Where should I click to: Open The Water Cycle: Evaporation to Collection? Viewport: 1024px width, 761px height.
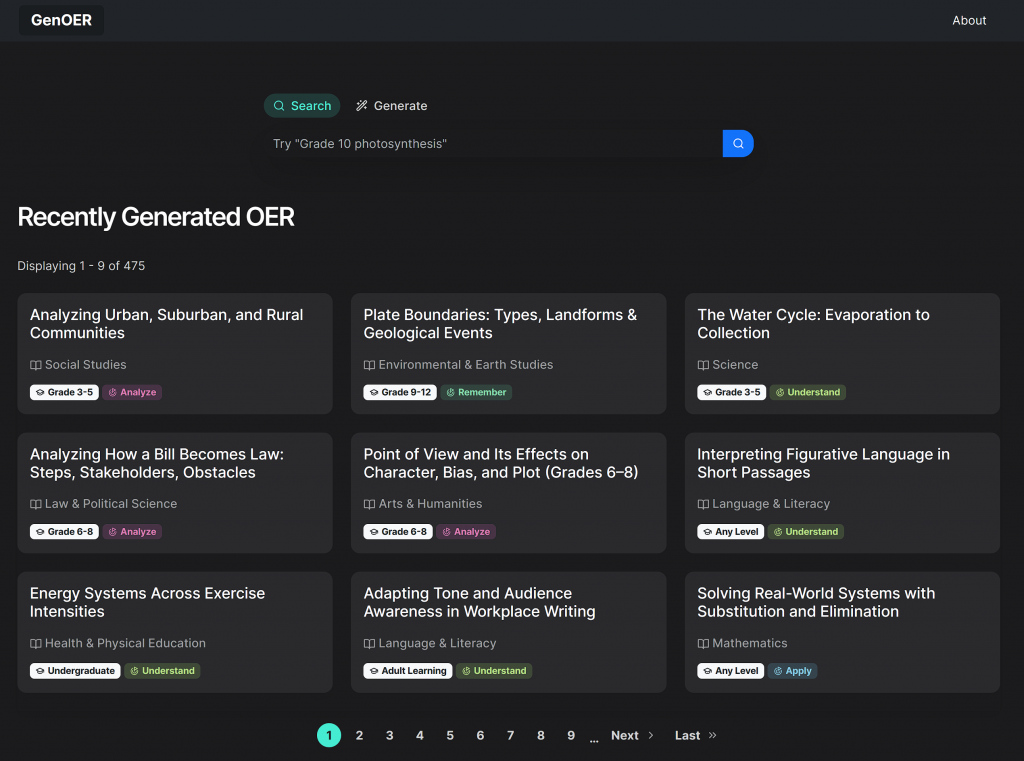click(x=813, y=324)
